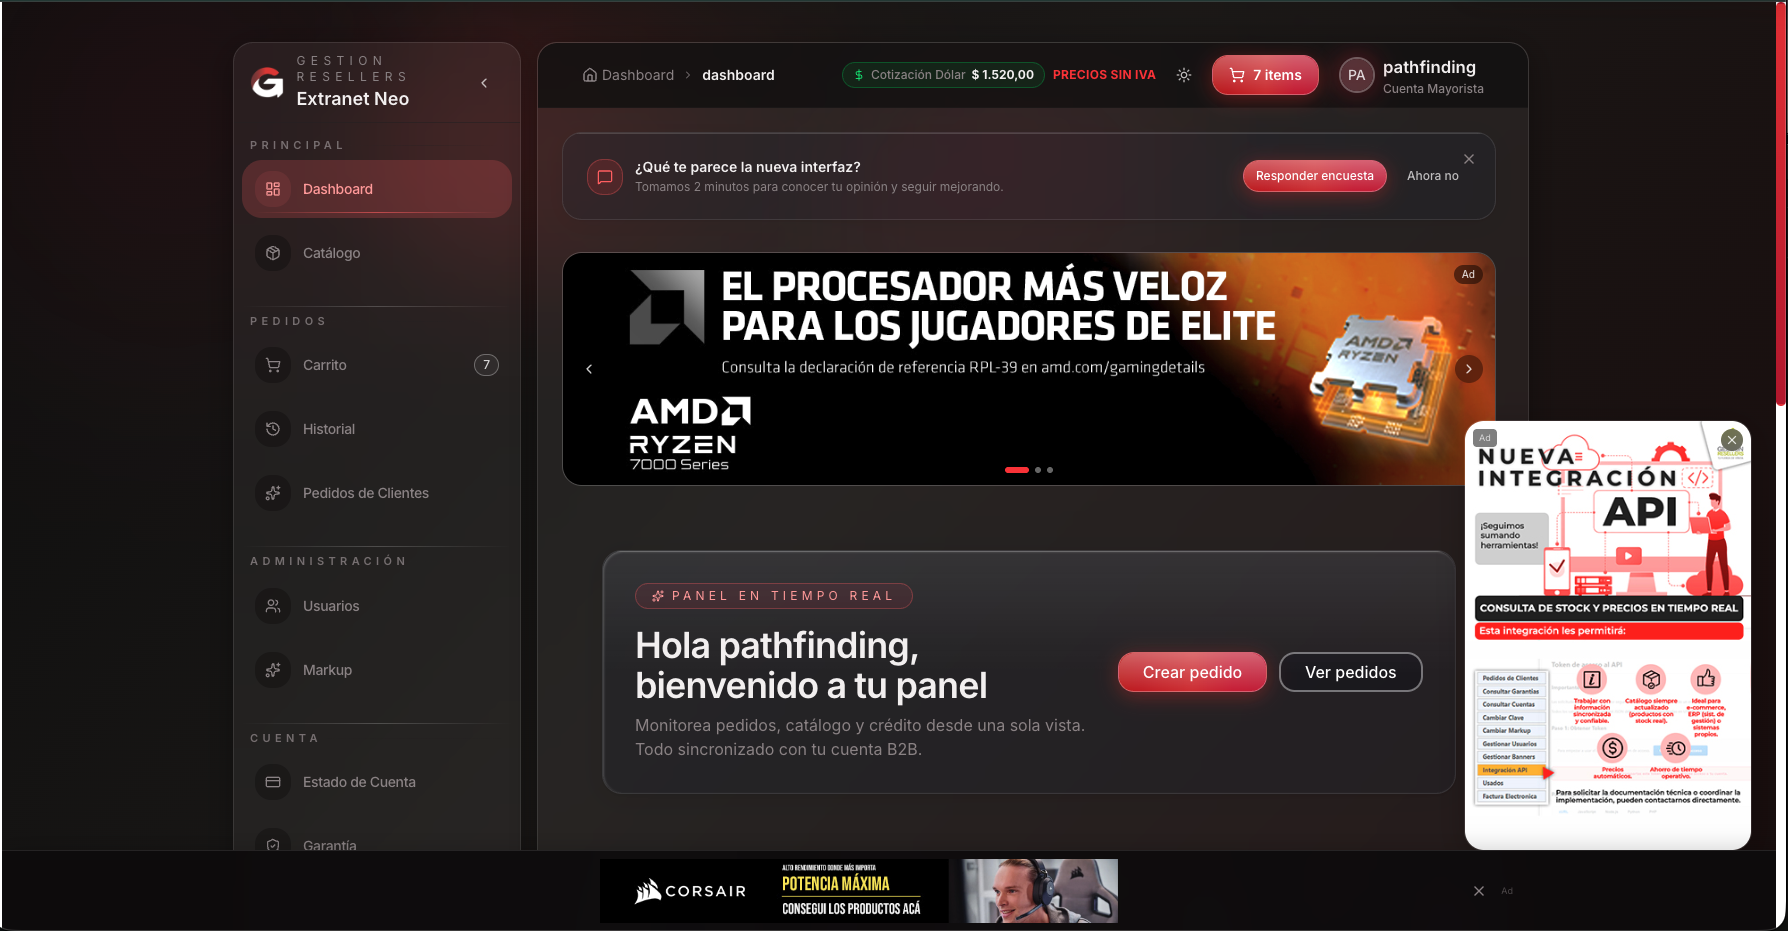Click the Panel en tiempo real tag

(x=773, y=596)
